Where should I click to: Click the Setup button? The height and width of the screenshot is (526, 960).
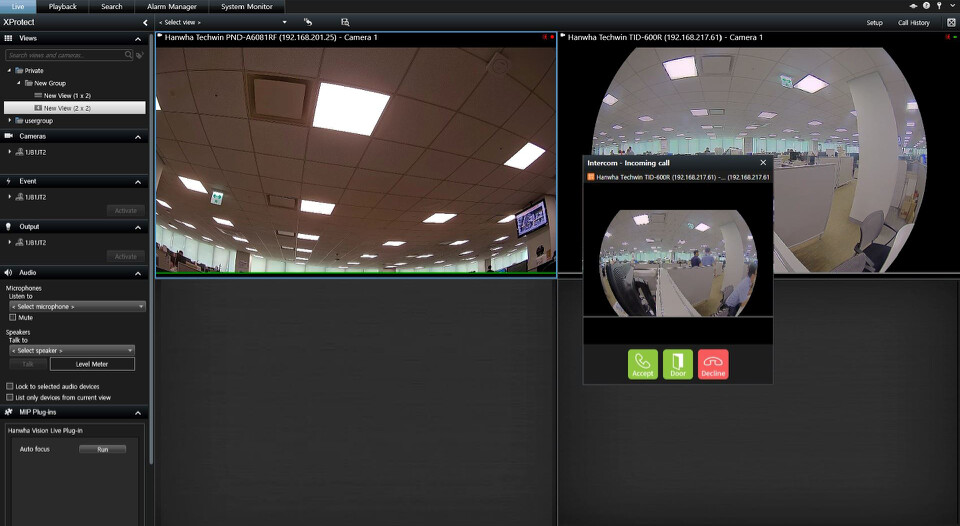pos(874,23)
